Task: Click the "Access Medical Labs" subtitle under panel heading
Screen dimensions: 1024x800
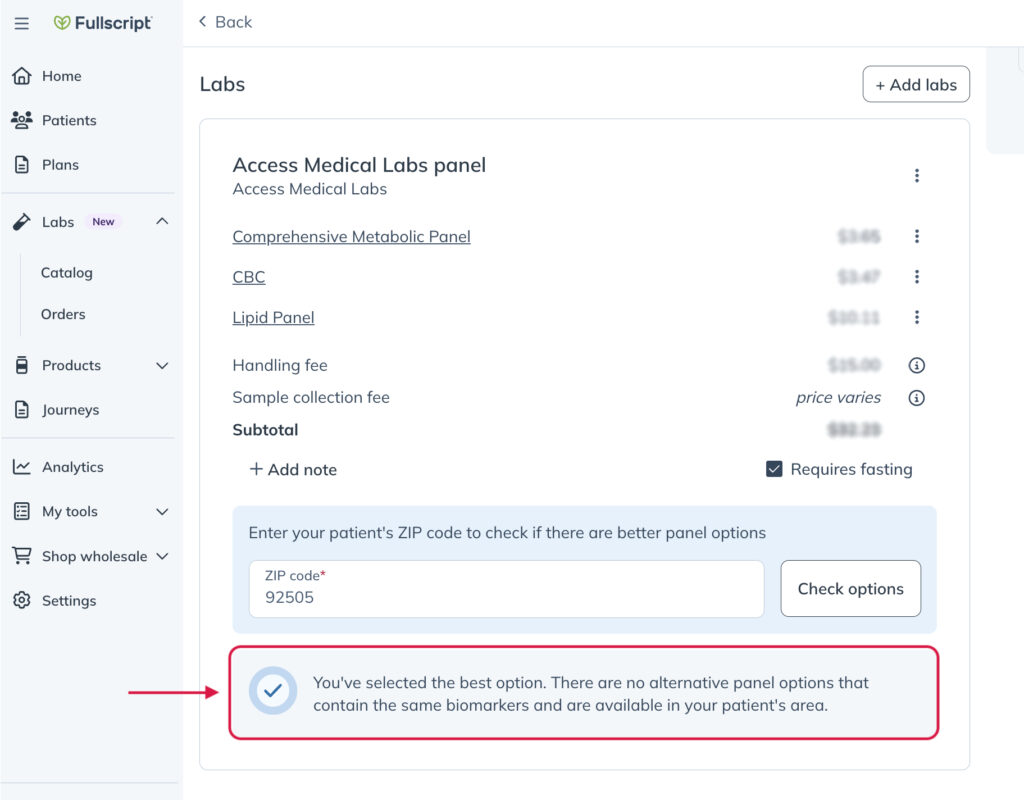Action: [310, 189]
